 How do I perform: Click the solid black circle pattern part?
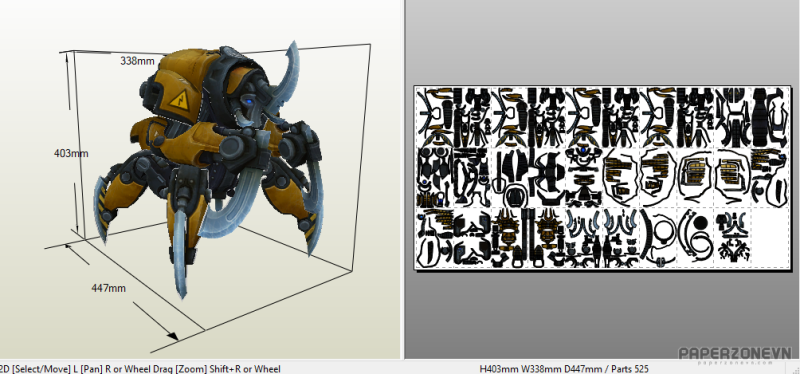click(x=700, y=222)
